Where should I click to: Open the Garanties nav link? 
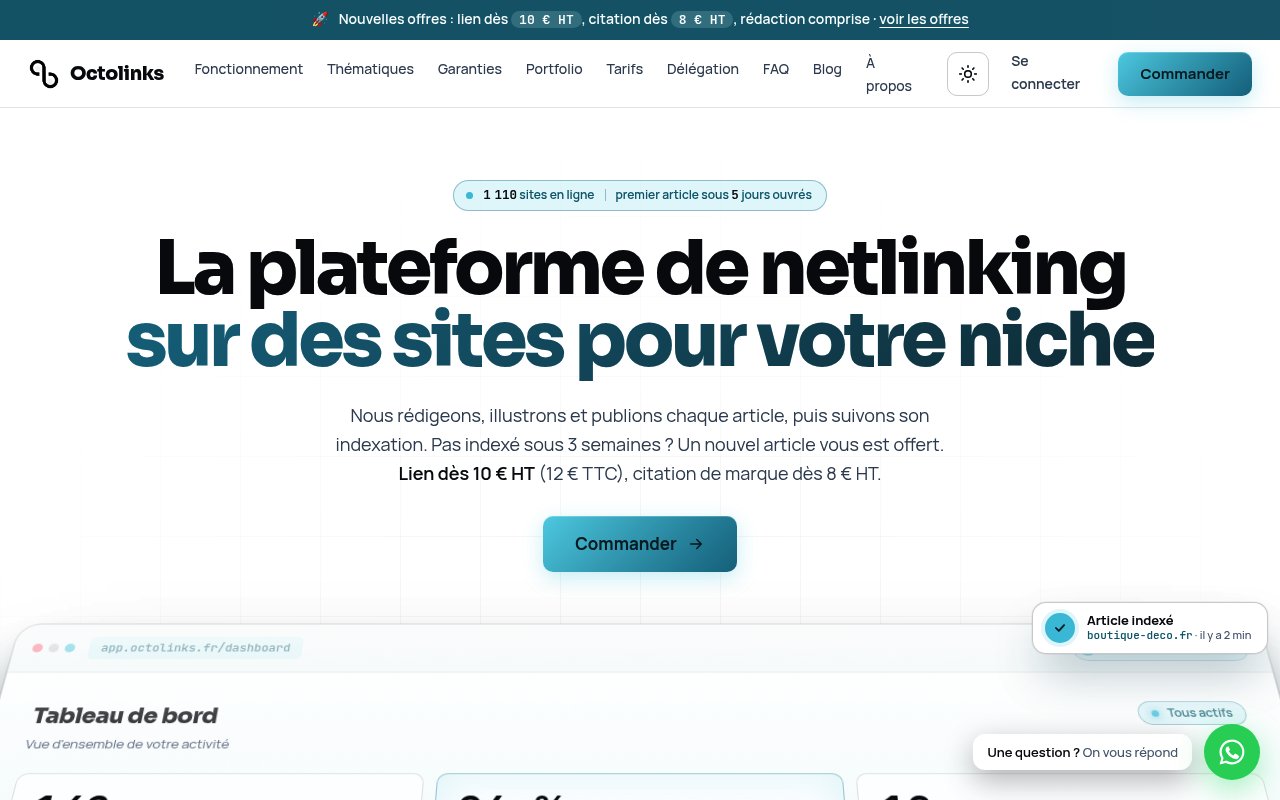[470, 69]
